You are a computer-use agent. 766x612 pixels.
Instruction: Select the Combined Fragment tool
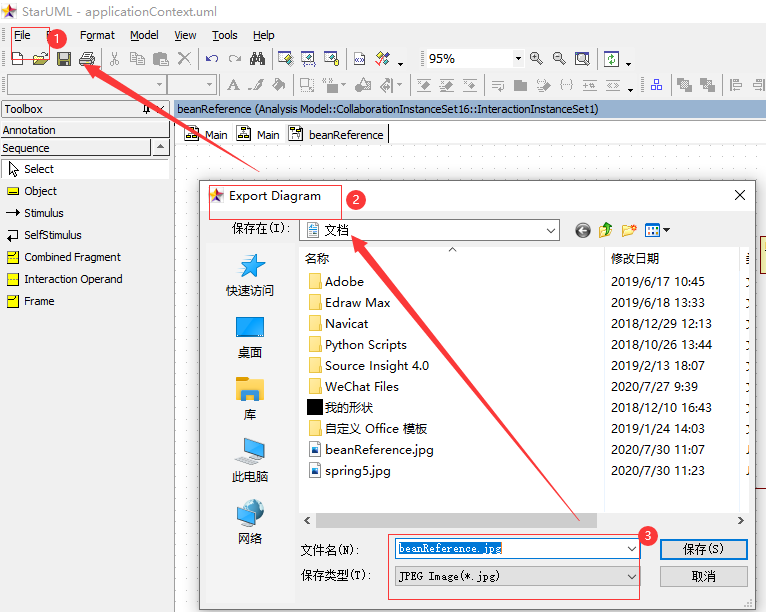click(72, 257)
